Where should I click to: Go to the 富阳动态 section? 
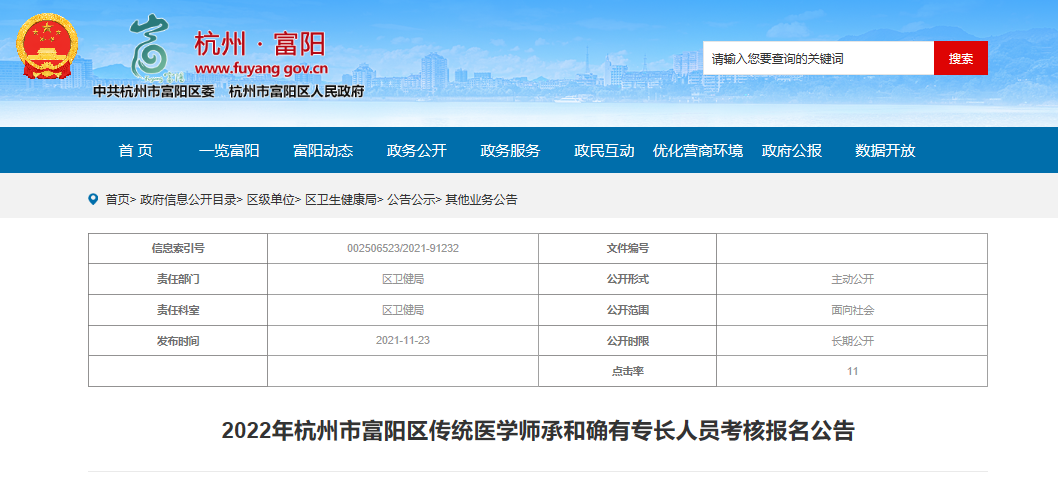322,151
